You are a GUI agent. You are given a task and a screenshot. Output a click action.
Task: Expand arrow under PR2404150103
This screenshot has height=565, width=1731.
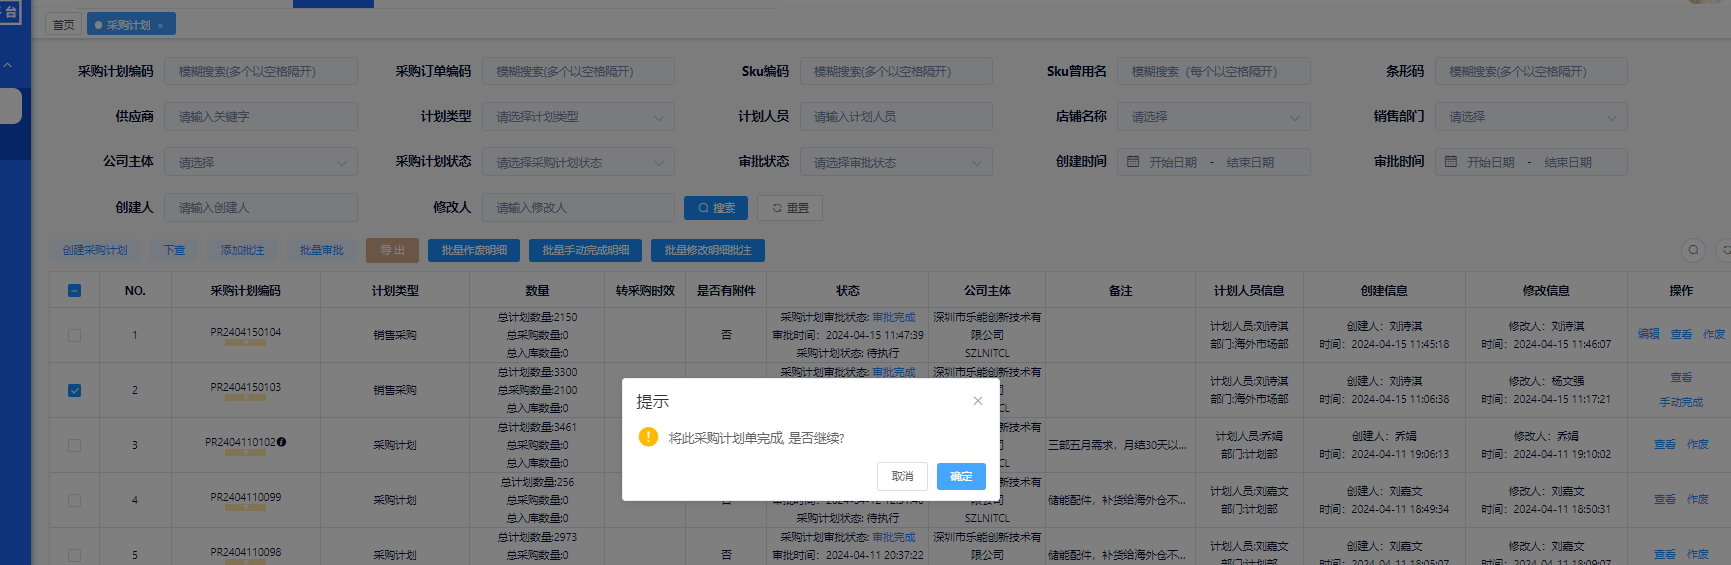pos(245,398)
